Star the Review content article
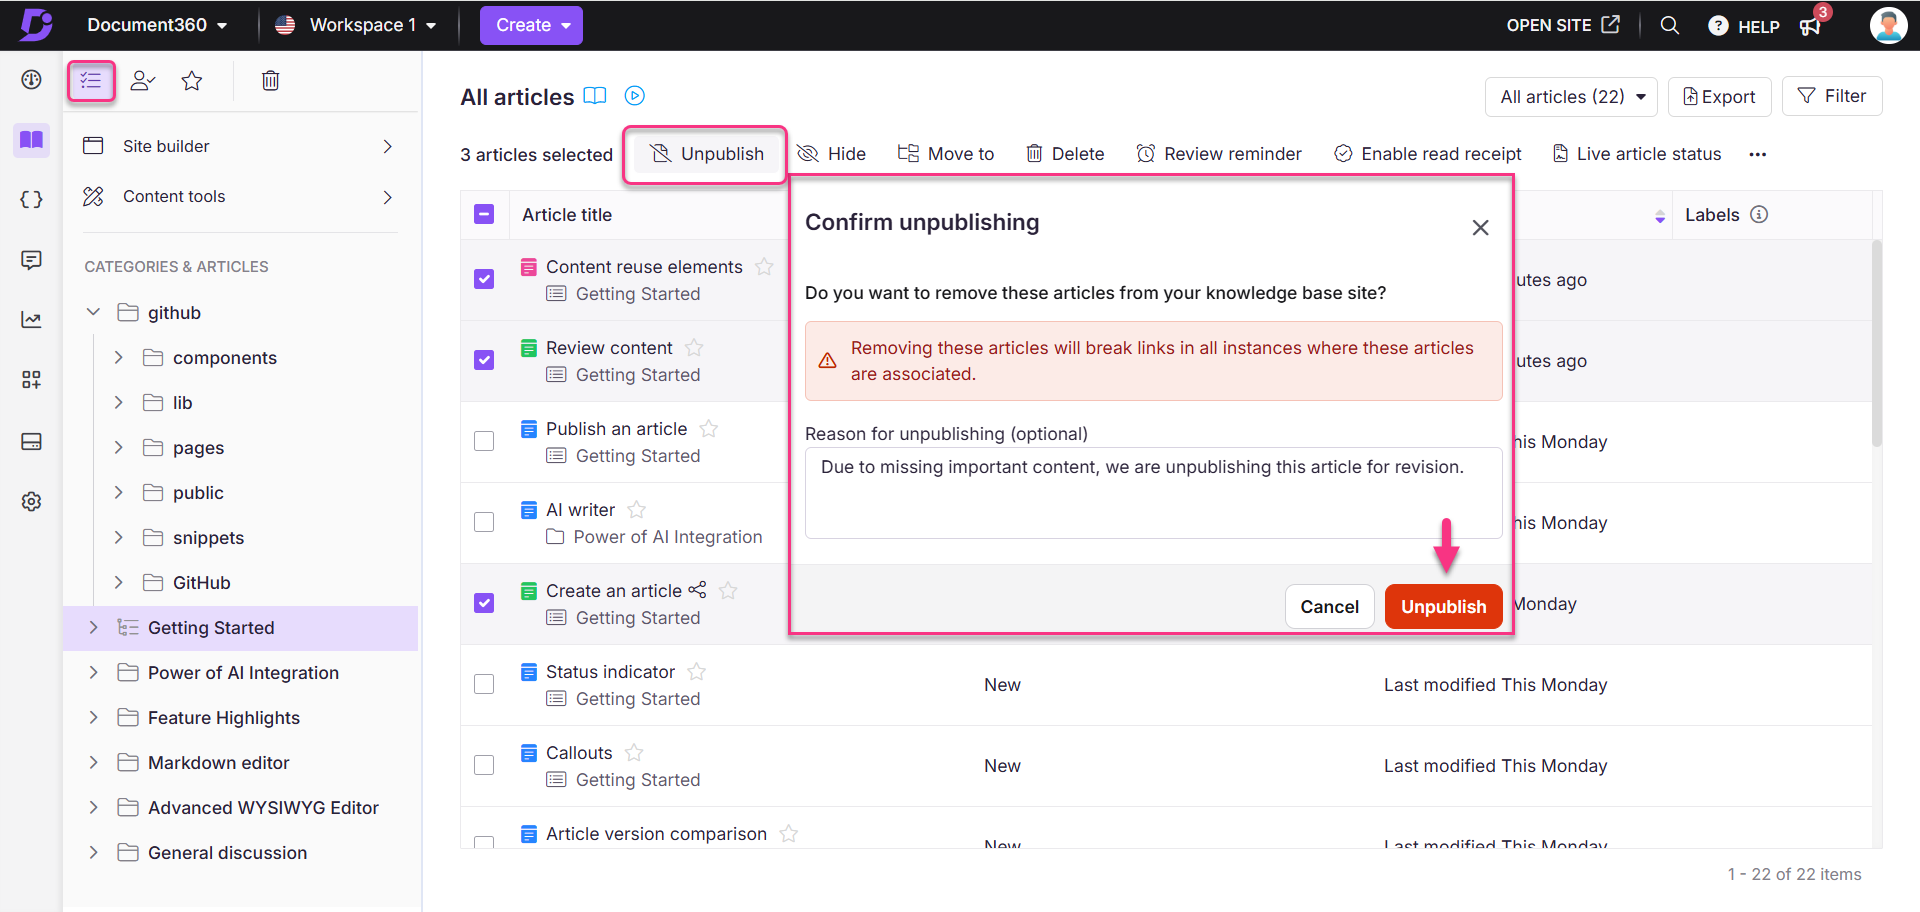 [694, 347]
